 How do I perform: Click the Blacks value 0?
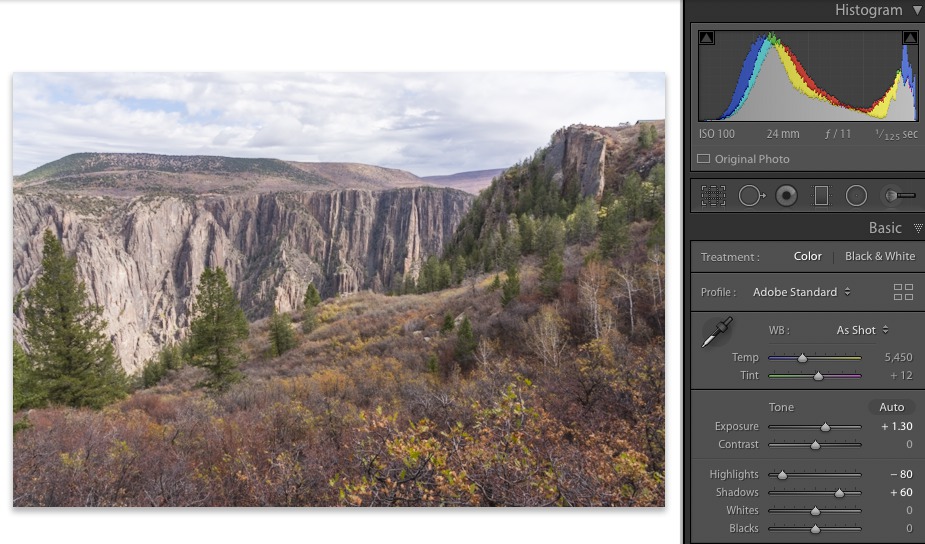click(x=910, y=528)
